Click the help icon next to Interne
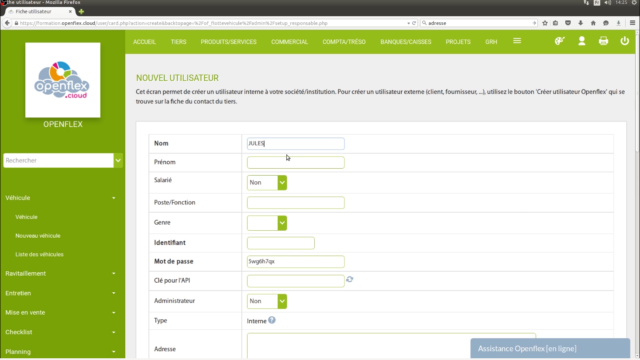 [x=272, y=320]
